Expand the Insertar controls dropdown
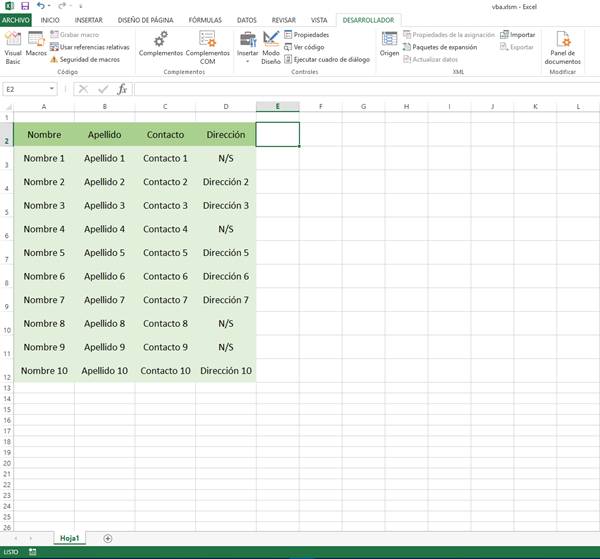 point(247,61)
